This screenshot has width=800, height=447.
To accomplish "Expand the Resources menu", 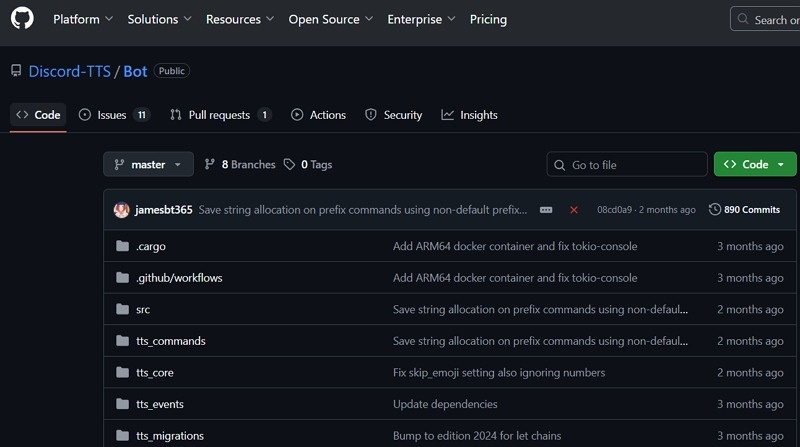I will 240,19.
